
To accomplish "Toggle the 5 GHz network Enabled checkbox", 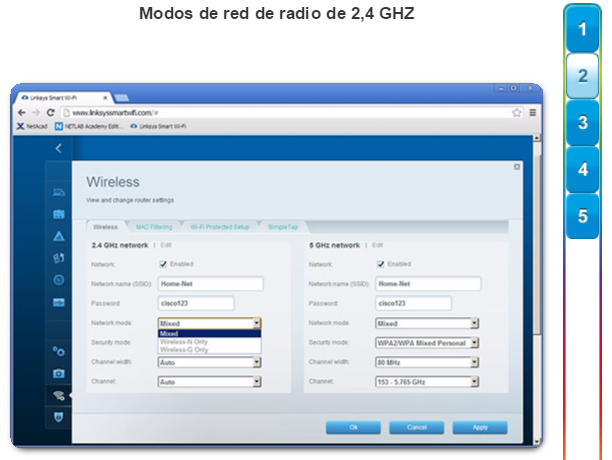I will [x=381, y=264].
